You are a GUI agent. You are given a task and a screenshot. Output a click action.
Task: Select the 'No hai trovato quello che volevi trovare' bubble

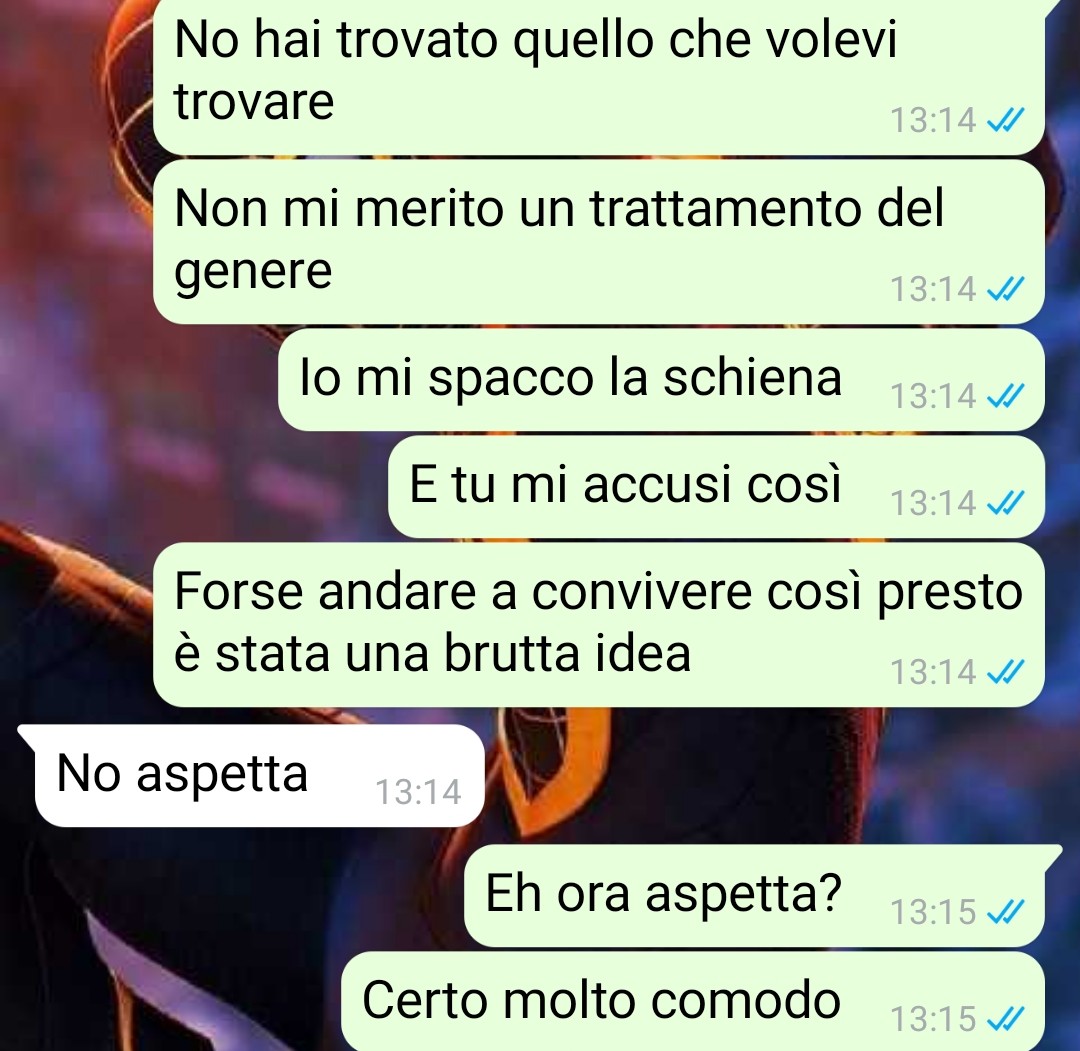[599, 76]
